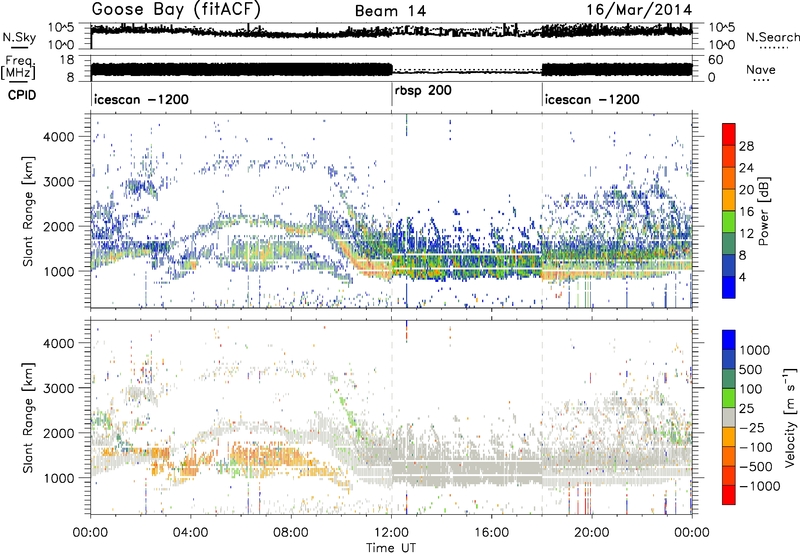Click the '28' tick on Power colorbar
The image size is (800, 554).
[746, 146]
